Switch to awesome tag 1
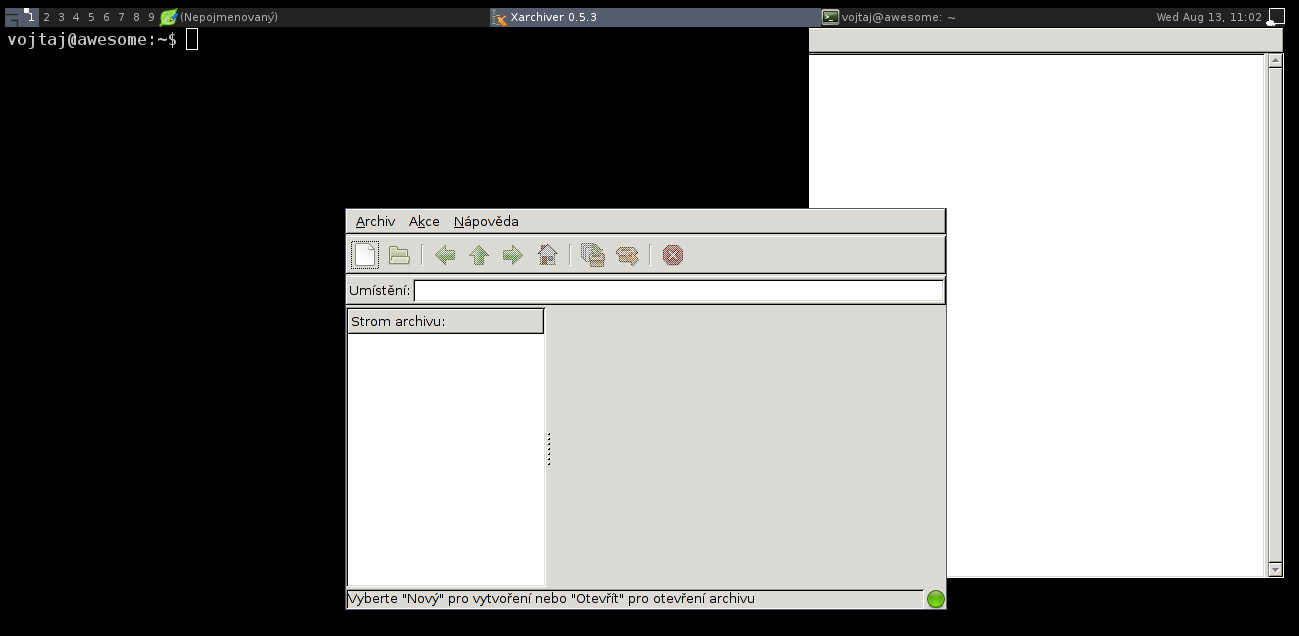 coord(31,17)
